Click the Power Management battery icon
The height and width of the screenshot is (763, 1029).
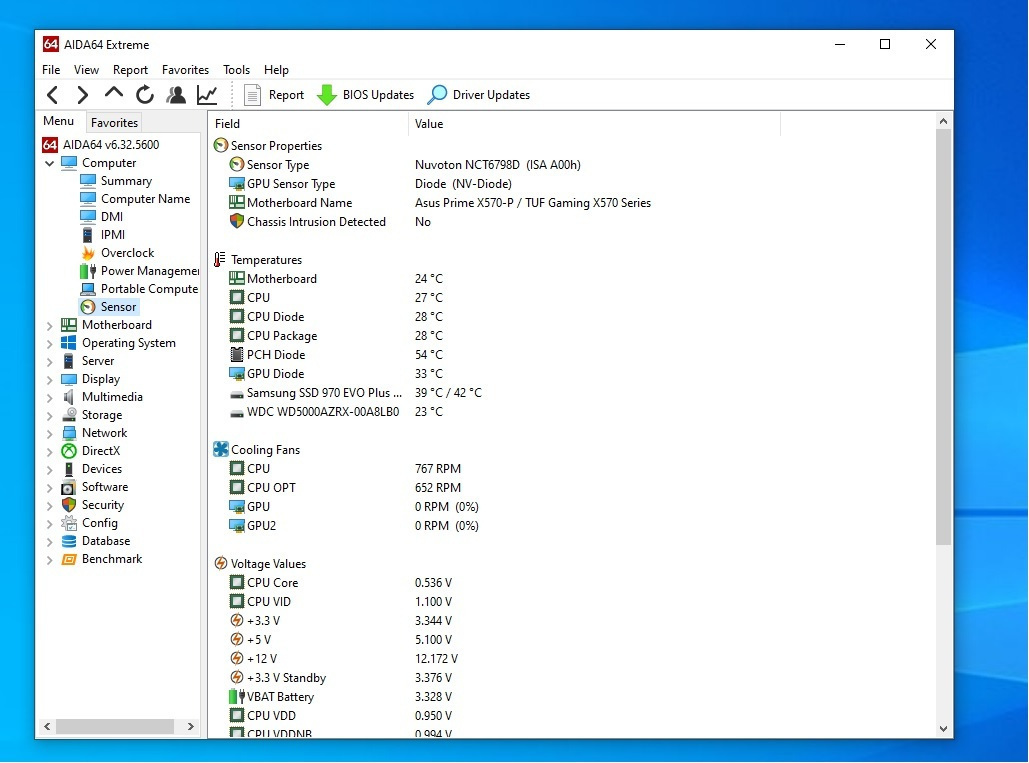[87, 271]
